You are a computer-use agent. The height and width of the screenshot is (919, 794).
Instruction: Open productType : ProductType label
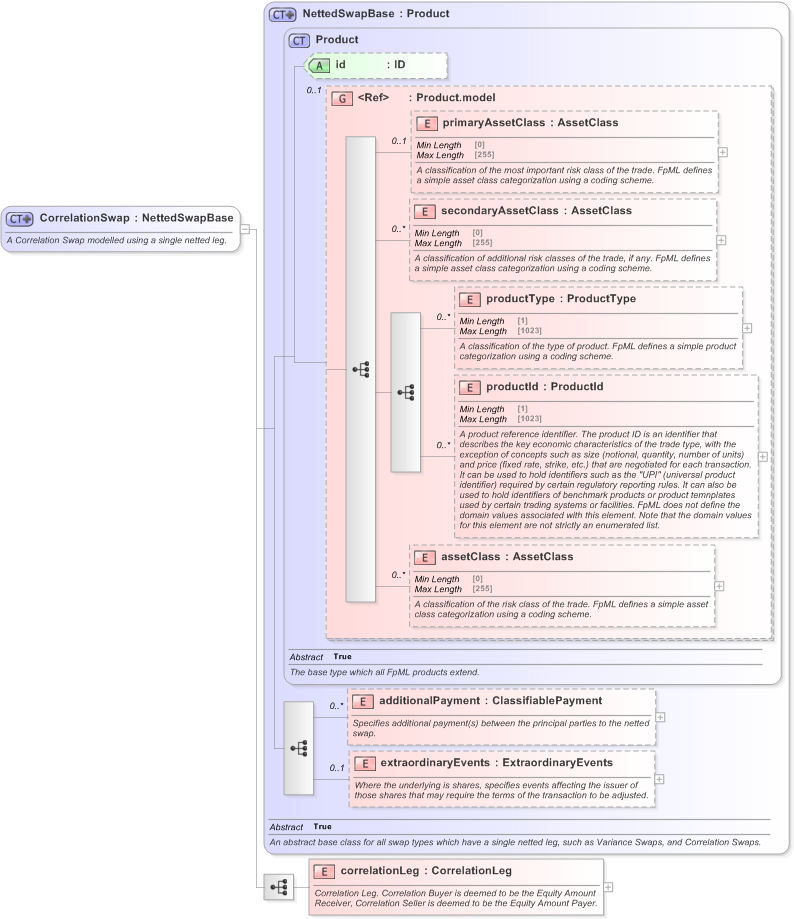[561, 298]
